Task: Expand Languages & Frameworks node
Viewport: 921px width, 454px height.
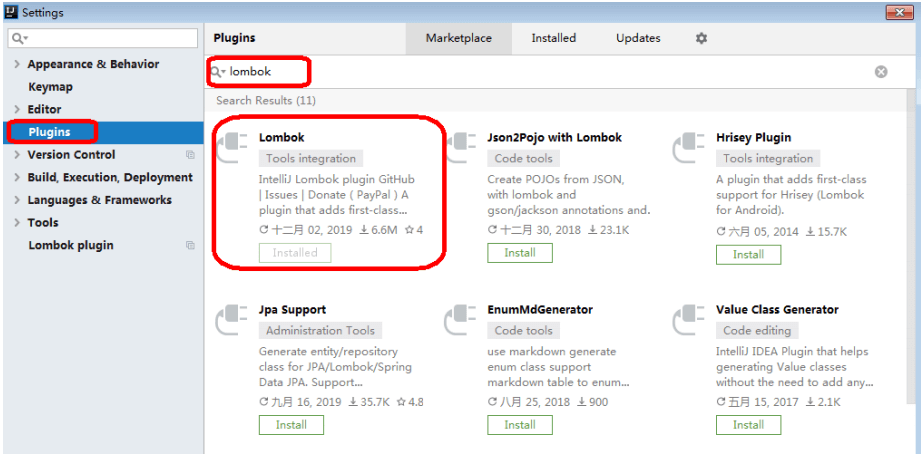Action: click(x=17, y=200)
